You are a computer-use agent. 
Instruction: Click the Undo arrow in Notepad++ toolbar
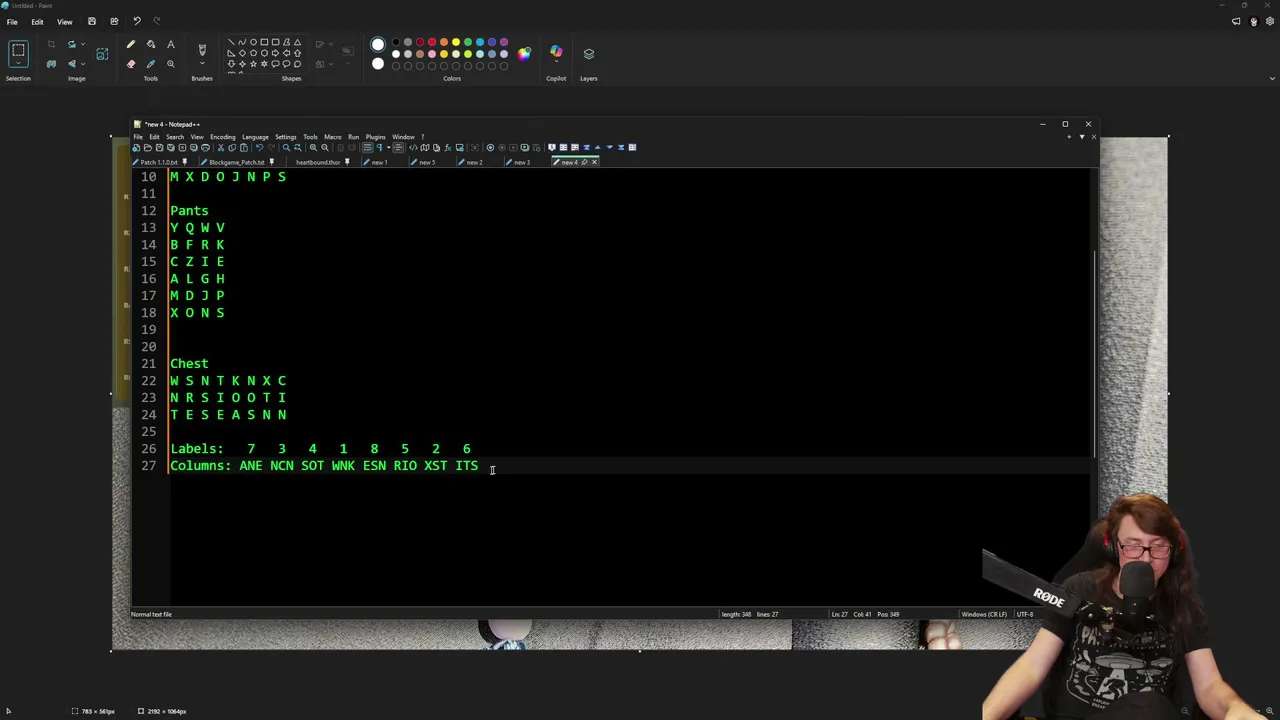tap(259, 148)
